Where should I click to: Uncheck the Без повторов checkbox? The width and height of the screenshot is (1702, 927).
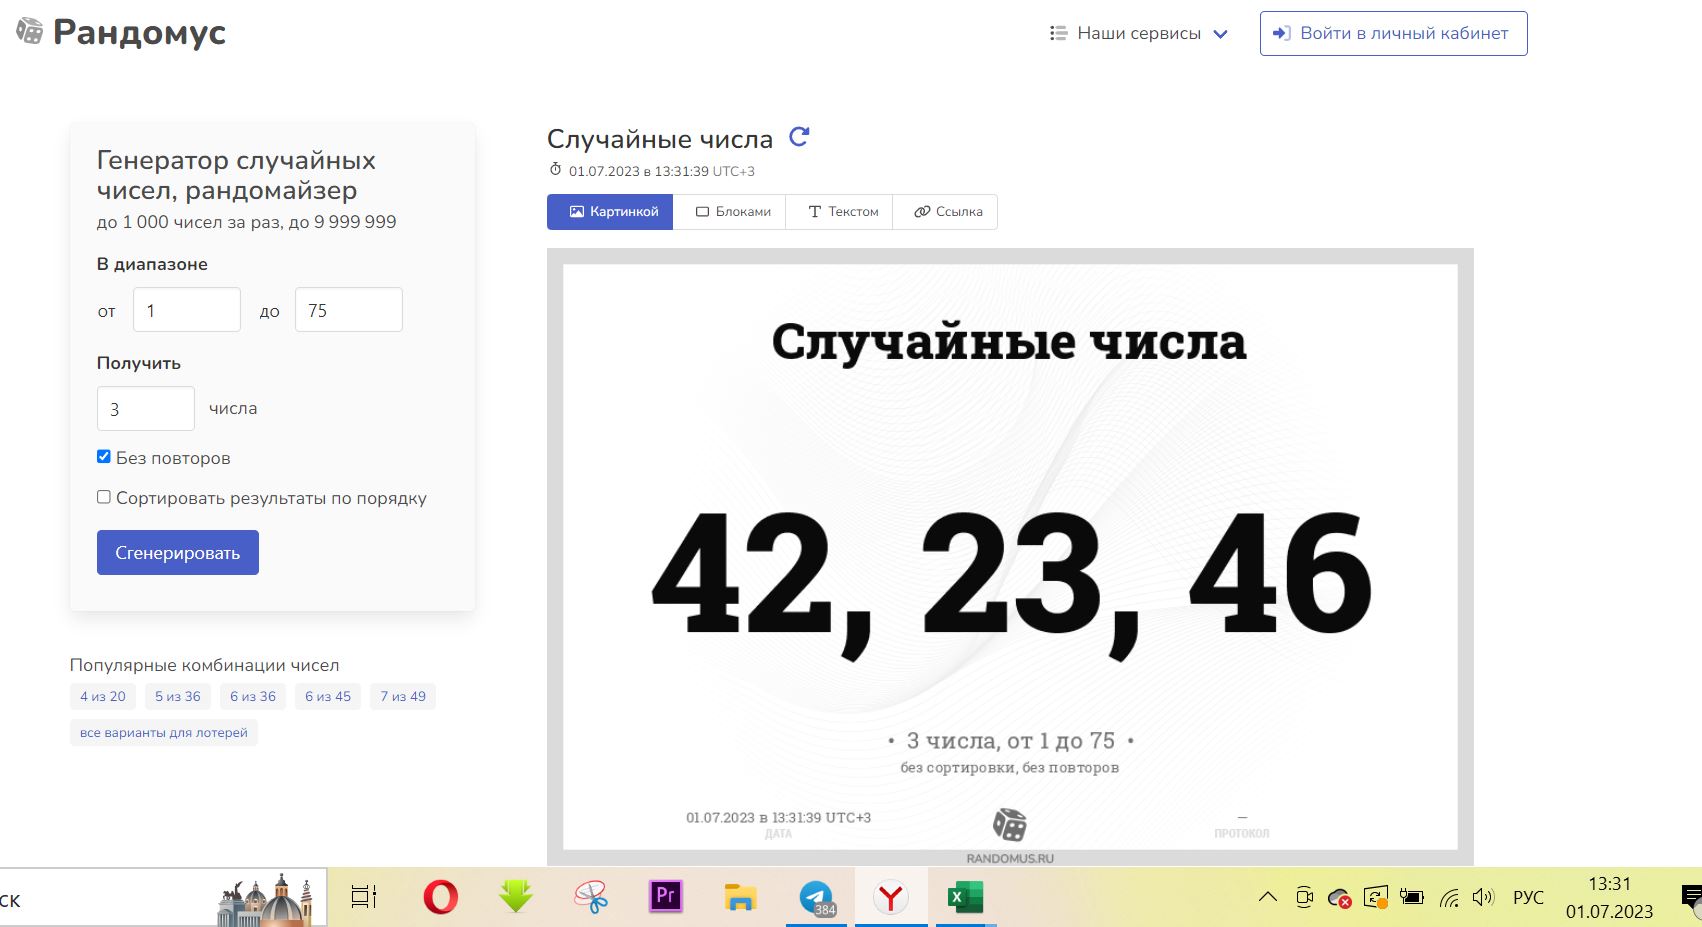[104, 457]
